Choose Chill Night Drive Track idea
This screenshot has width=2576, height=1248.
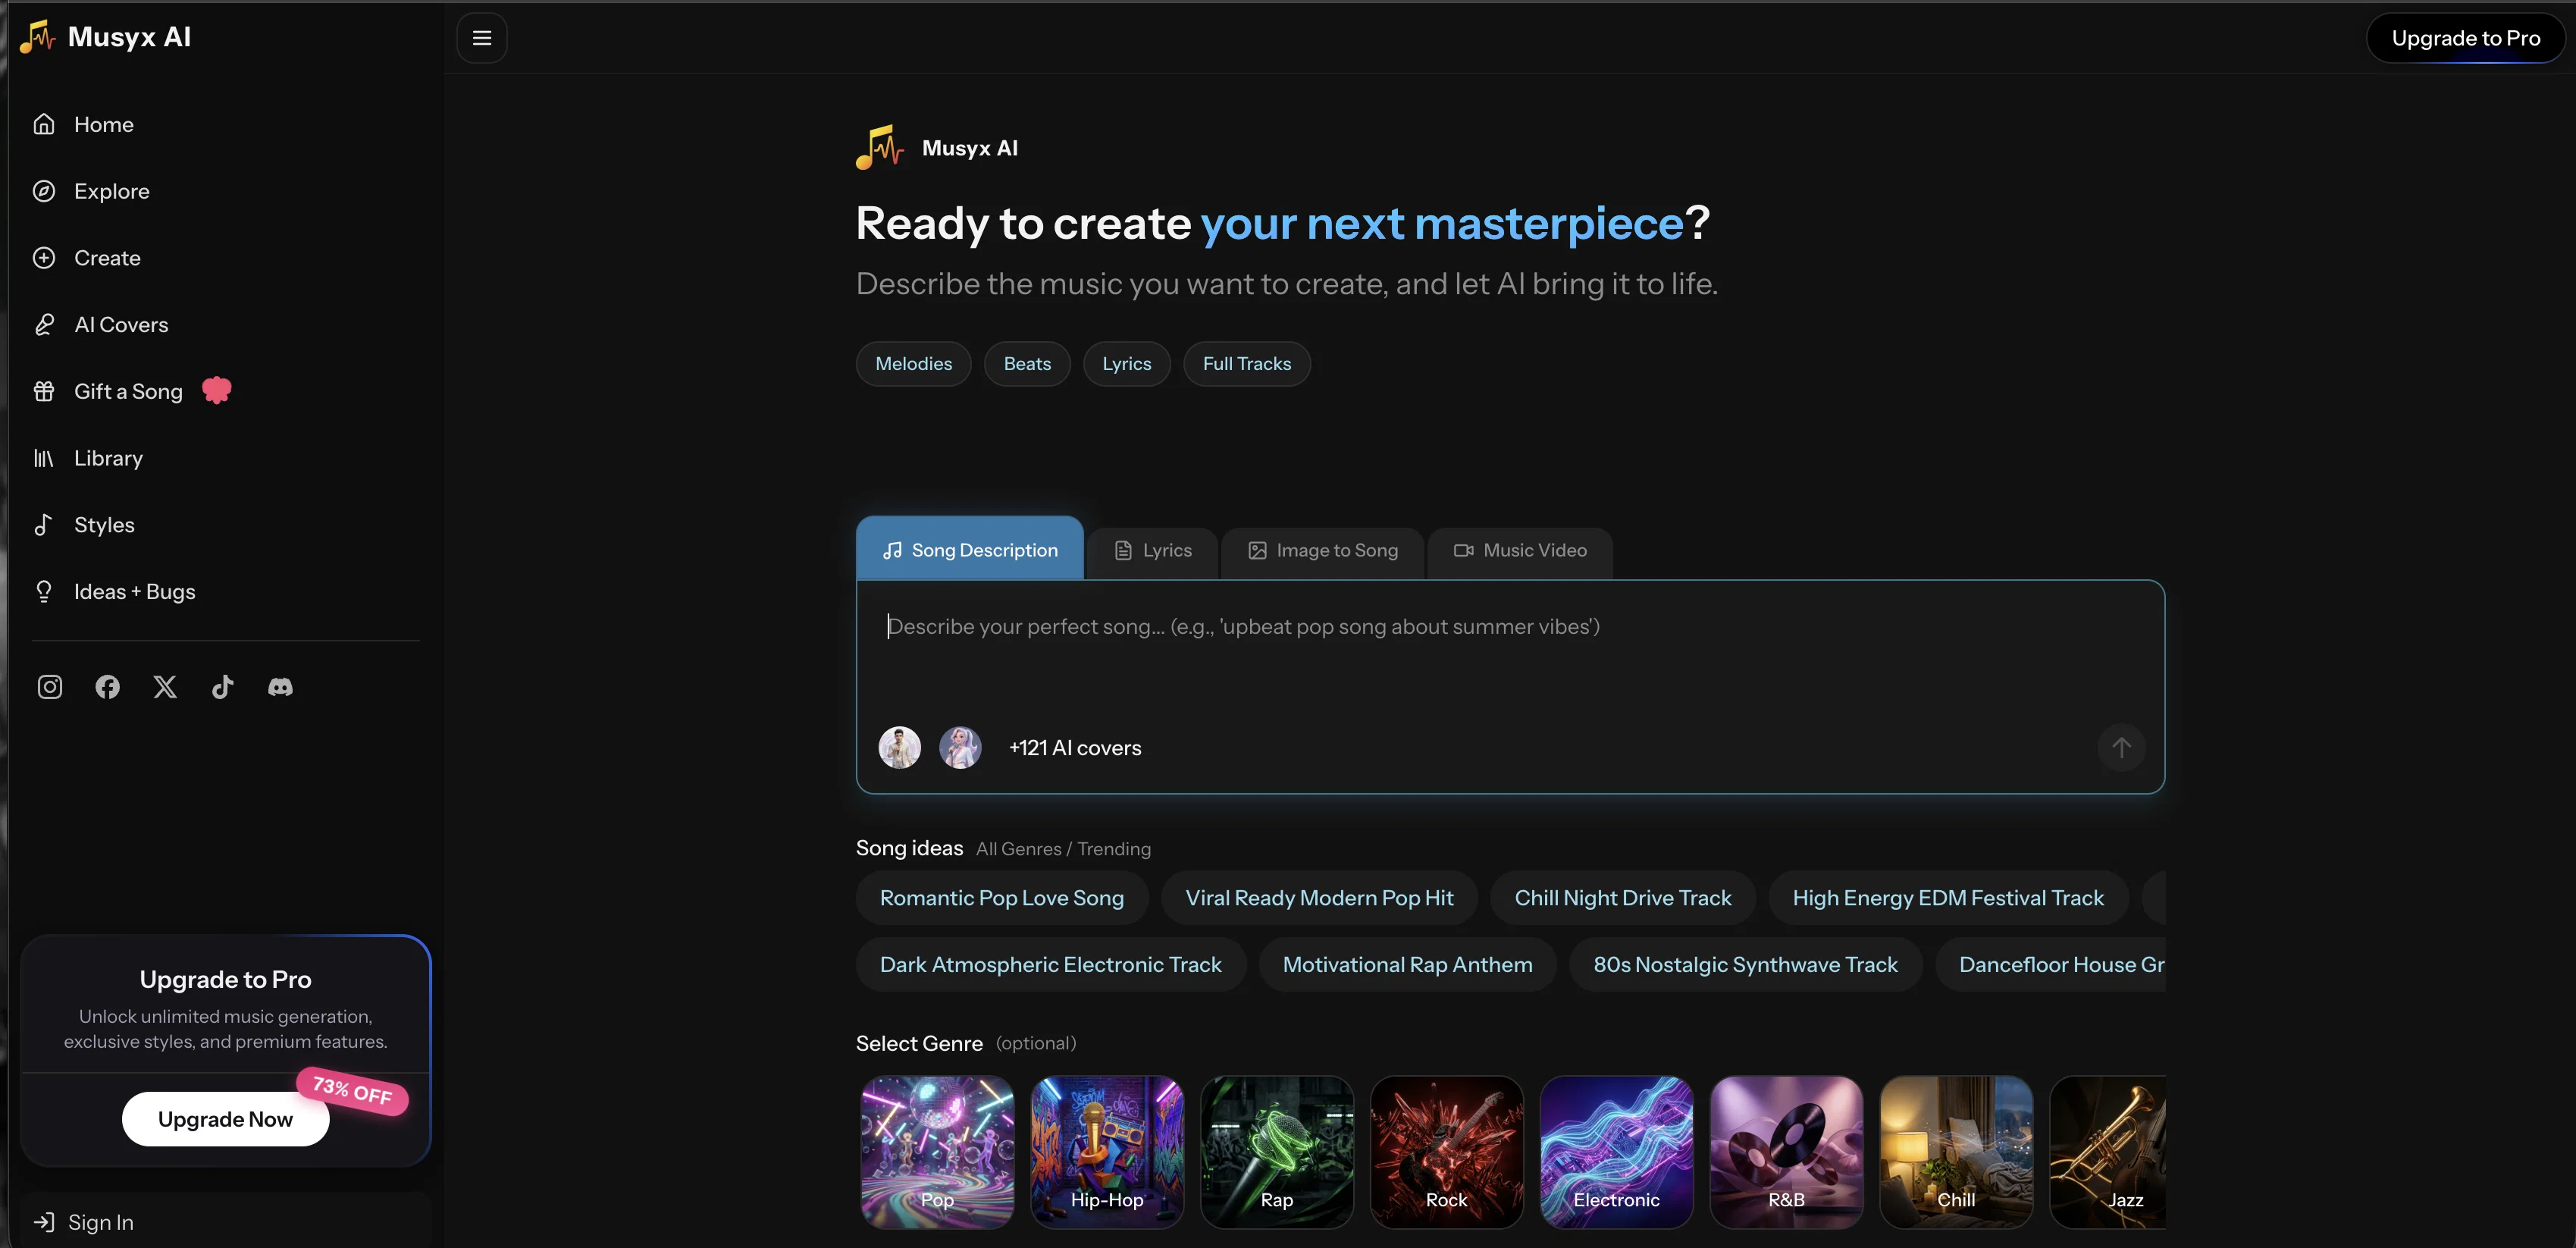point(1622,898)
